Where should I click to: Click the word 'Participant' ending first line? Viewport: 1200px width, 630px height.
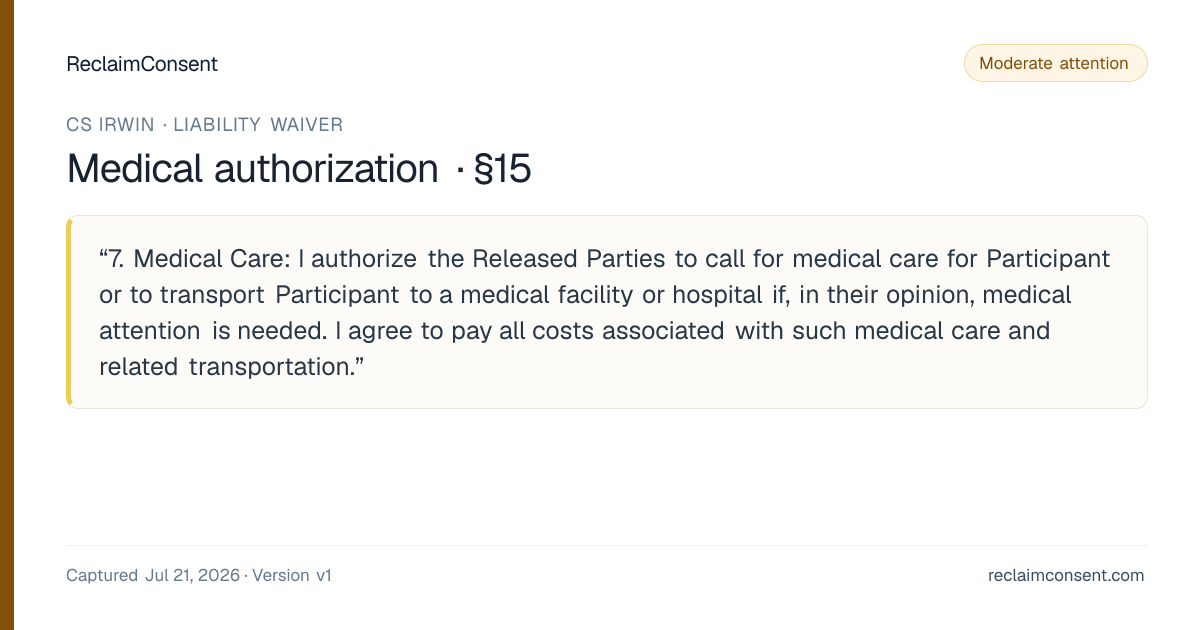tap(1048, 259)
